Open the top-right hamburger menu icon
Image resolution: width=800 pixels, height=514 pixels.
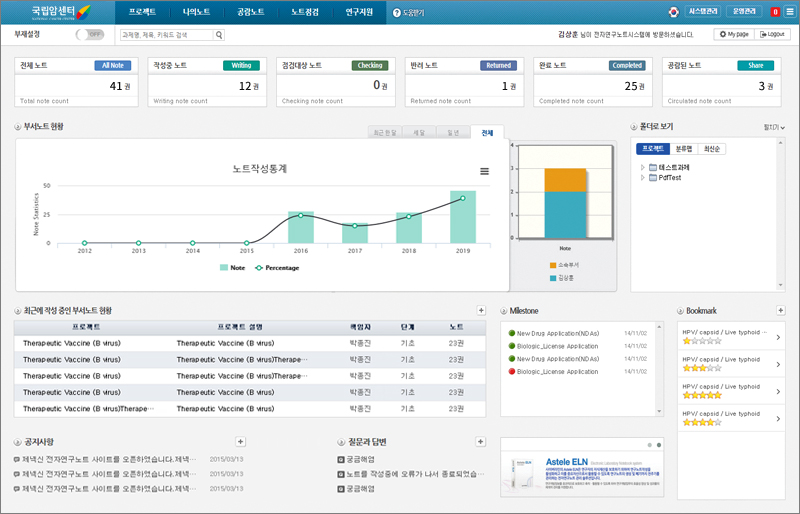coord(789,12)
